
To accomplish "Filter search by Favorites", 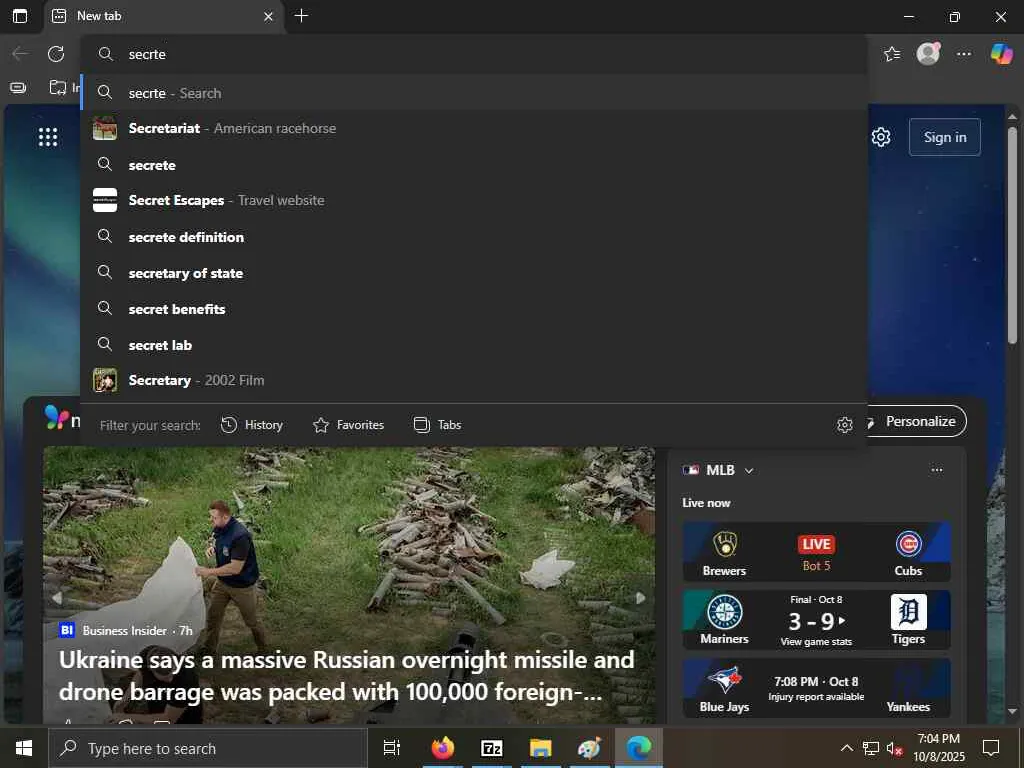I will tap(348, 425).
